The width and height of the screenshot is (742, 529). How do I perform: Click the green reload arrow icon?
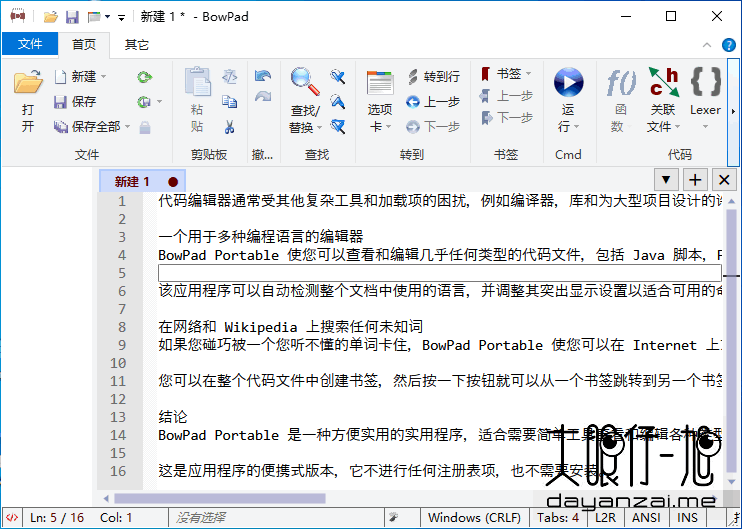pos(144,77)
